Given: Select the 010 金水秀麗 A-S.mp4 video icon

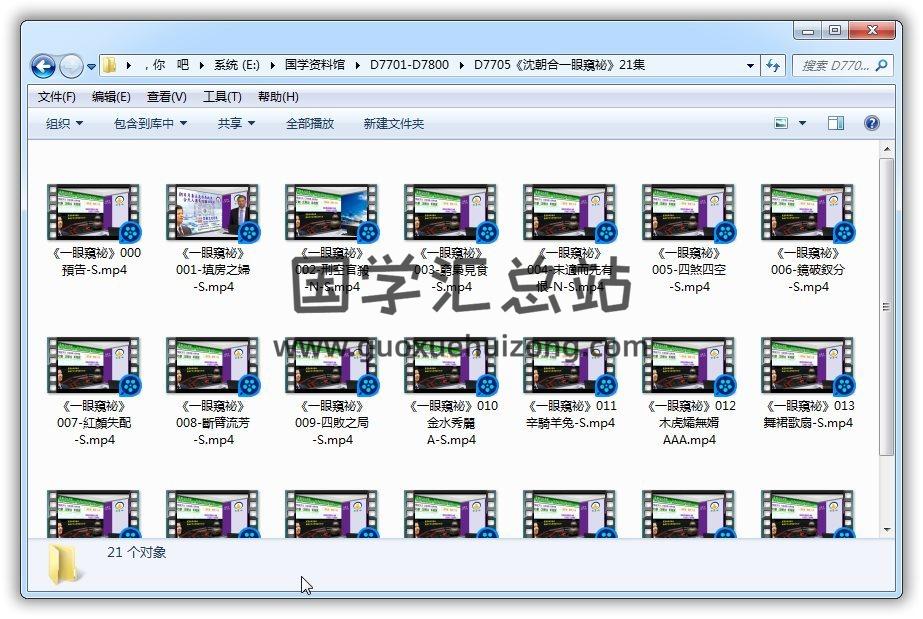Looking at the screenshot, I should [x=451, y=365].
